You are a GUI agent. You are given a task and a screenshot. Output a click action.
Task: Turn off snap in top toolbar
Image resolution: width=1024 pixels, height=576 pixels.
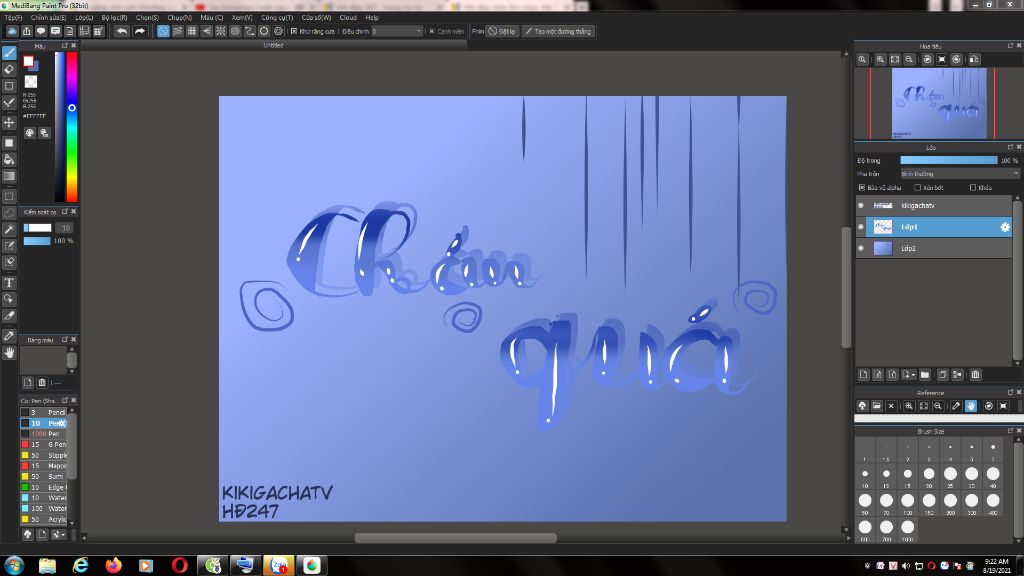tap(163, 31)
